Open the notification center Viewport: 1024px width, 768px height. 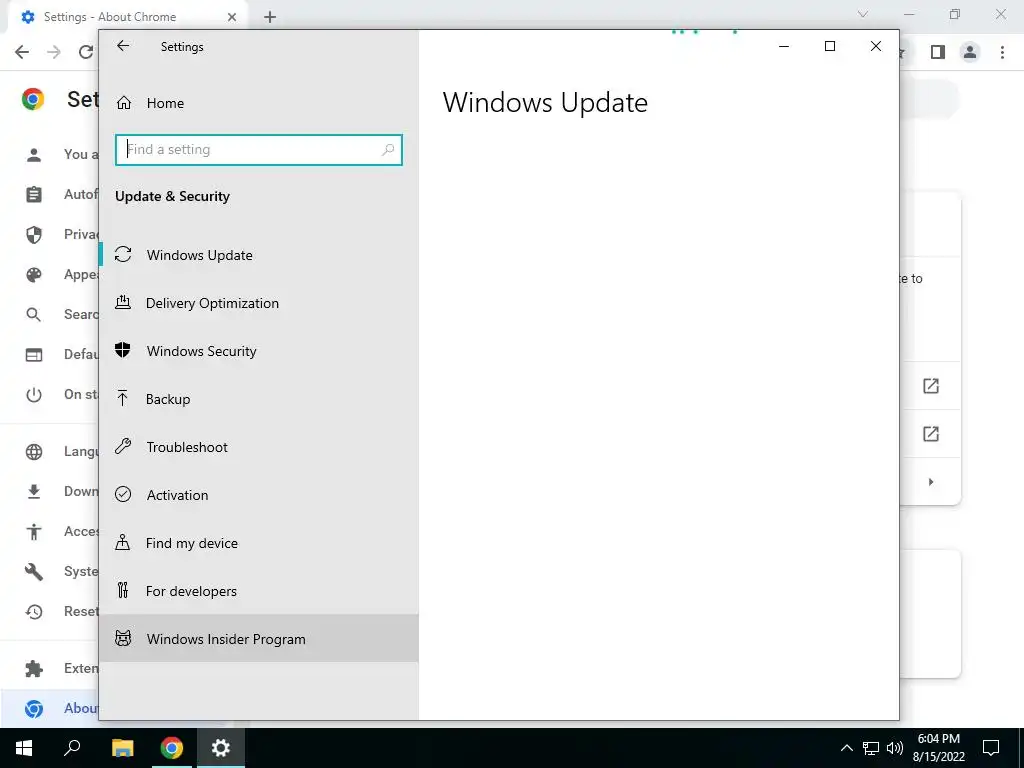pos(991,748)
